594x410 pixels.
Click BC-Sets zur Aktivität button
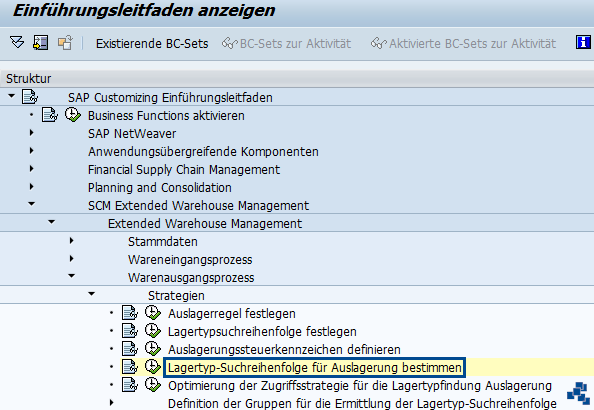coord(287,44)
